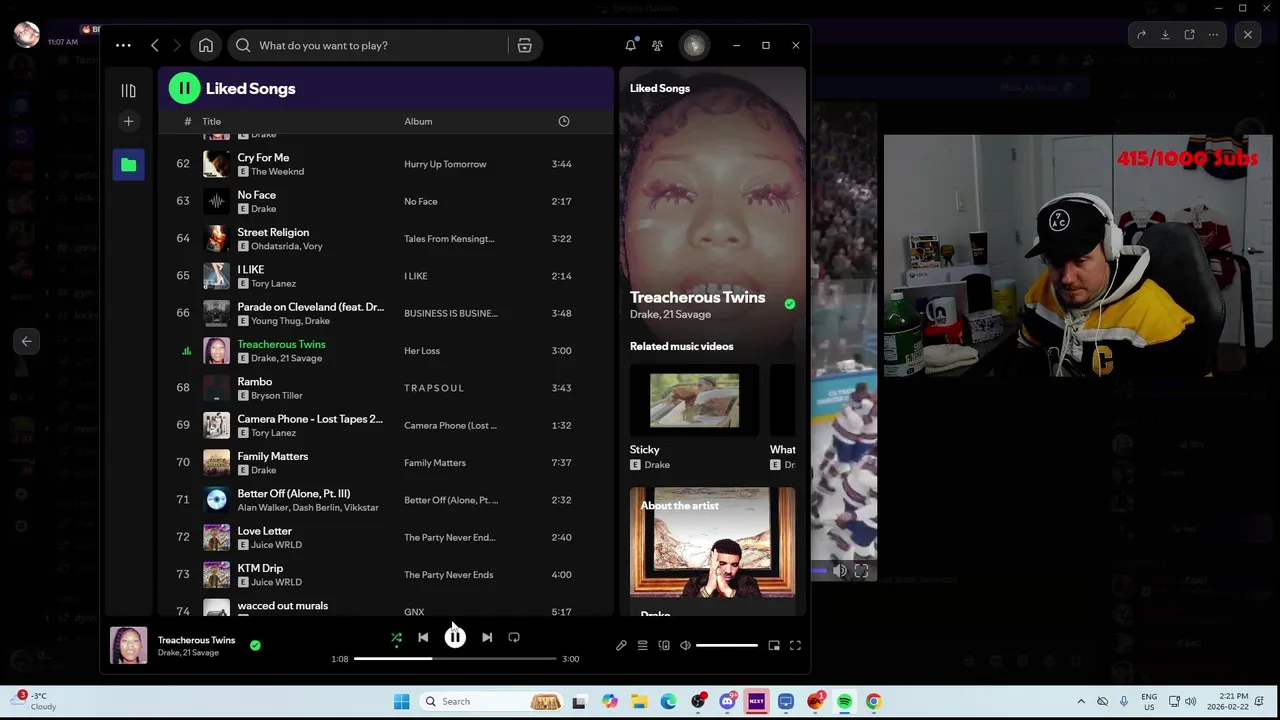Click open-in-new-window icon in viewer toolbar
The height and width of the screenshot is (720, 1280).
click(1189, 34)
